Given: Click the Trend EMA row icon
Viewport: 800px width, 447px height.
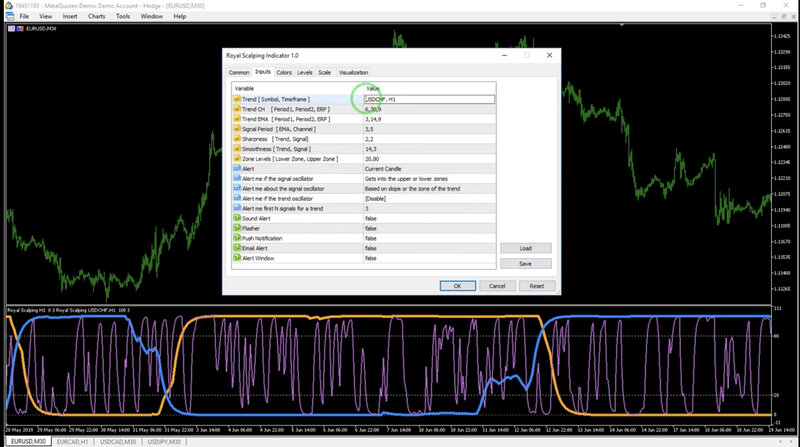Looking at the screenshot, I should tap(237, 119).
